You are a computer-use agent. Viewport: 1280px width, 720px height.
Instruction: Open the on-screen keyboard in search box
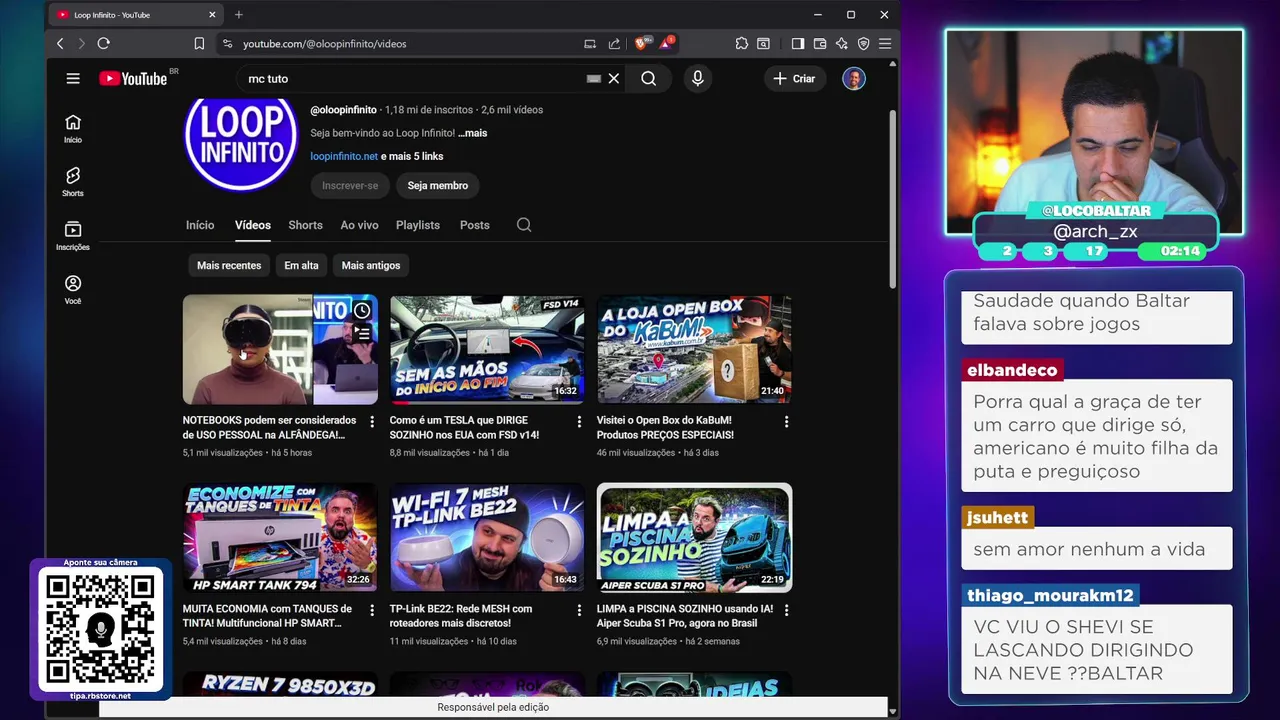594,78
